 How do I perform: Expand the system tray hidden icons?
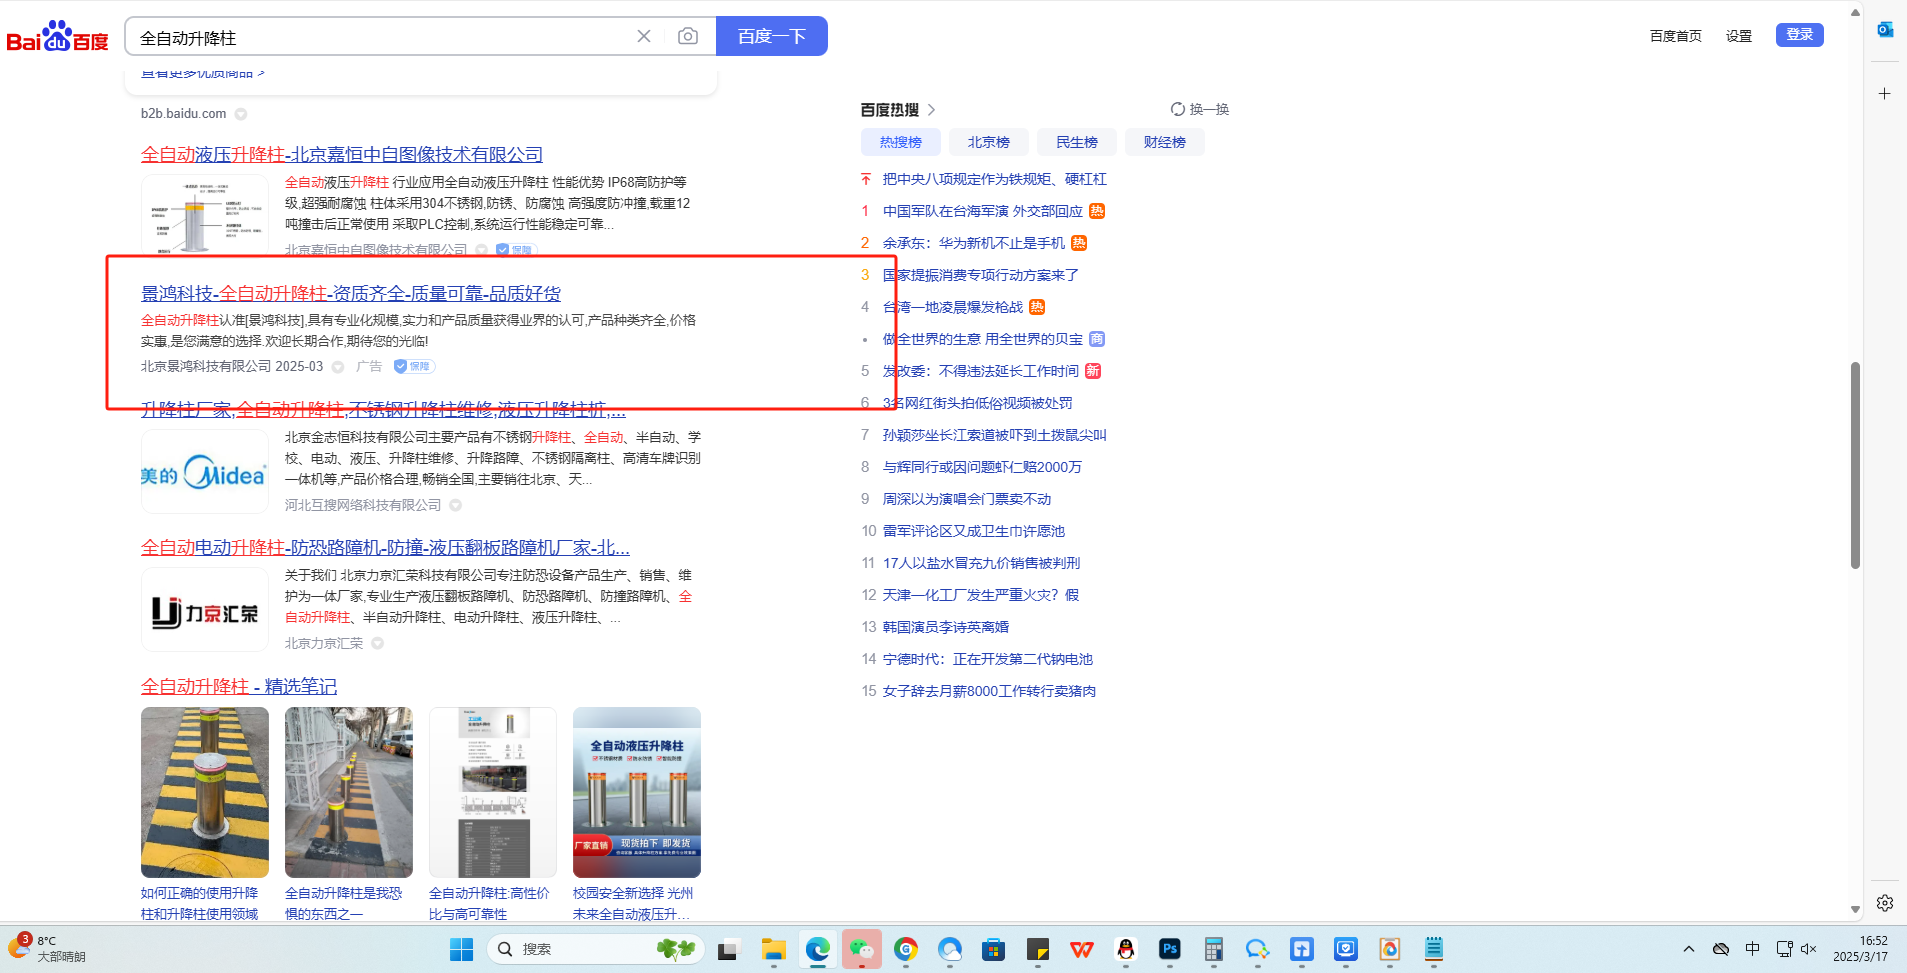1689,949
